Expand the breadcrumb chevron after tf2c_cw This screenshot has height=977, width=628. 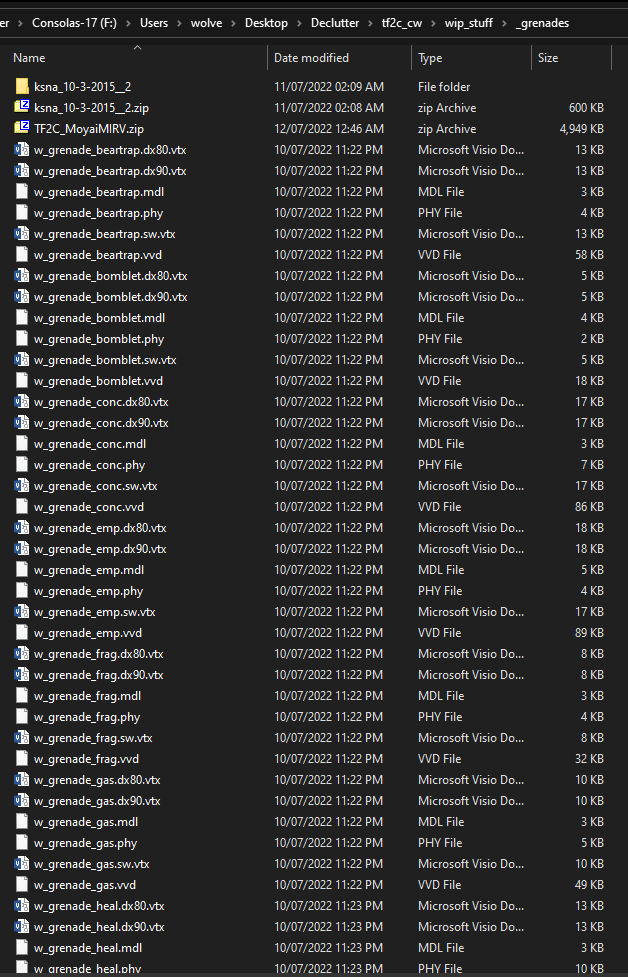point(434,24)
